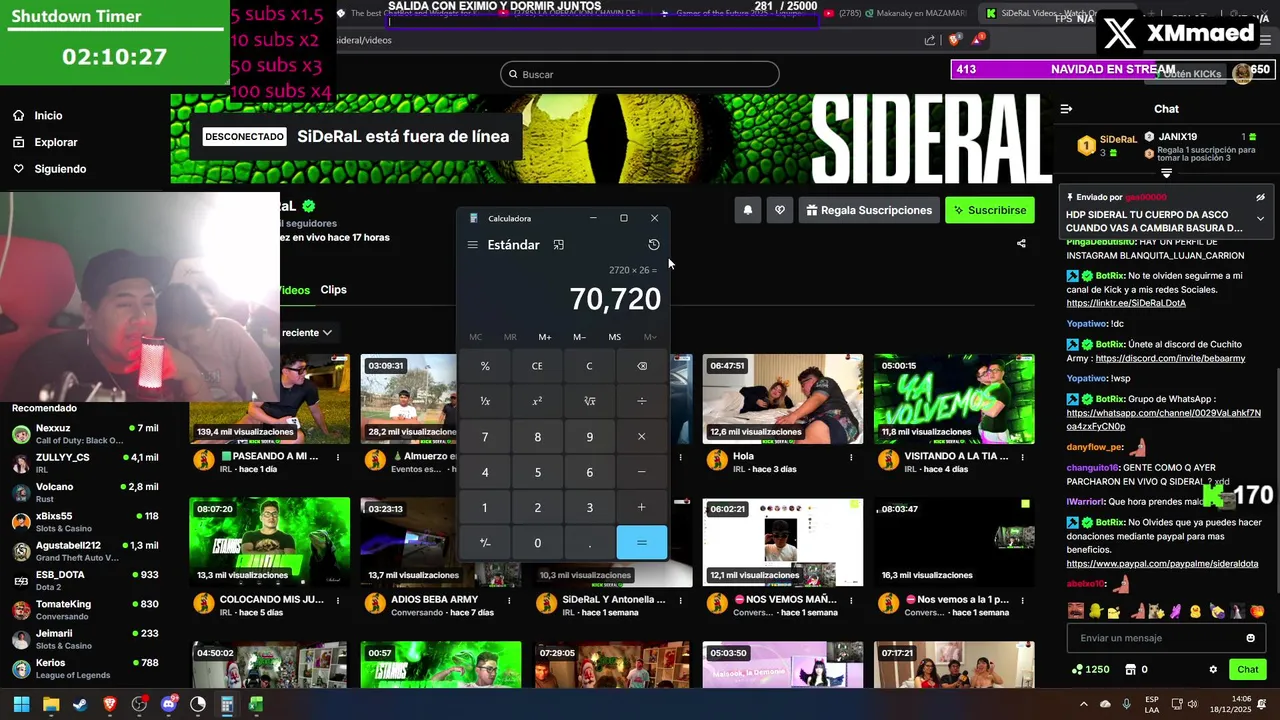The height and width of the screenshot is (720, 1280).
Task: Open Discord from the taskbar
Action: point(169,704)
